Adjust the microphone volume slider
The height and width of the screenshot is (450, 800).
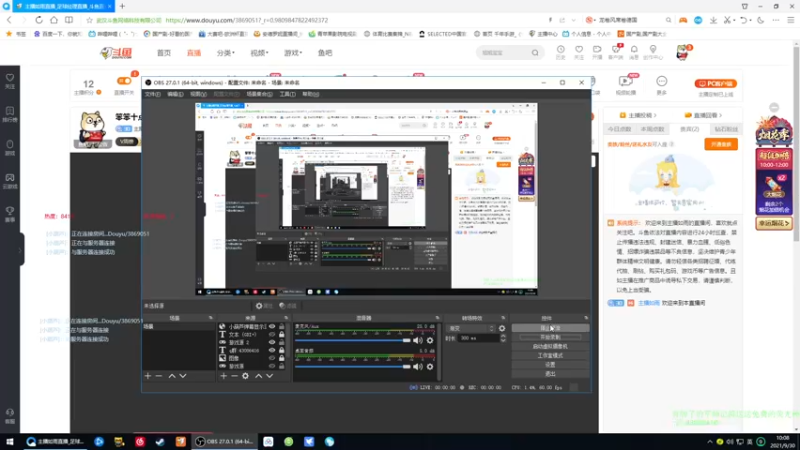coord(353,340)
